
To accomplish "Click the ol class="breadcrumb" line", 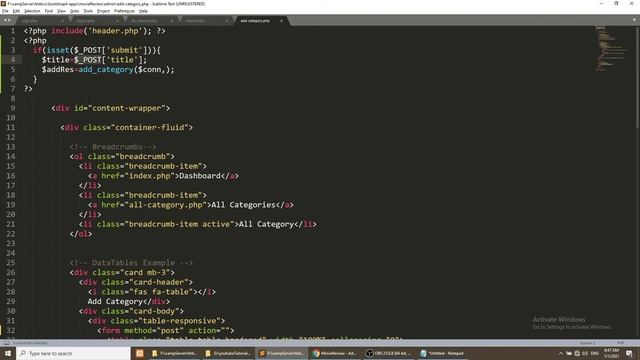I will point(122,156).
